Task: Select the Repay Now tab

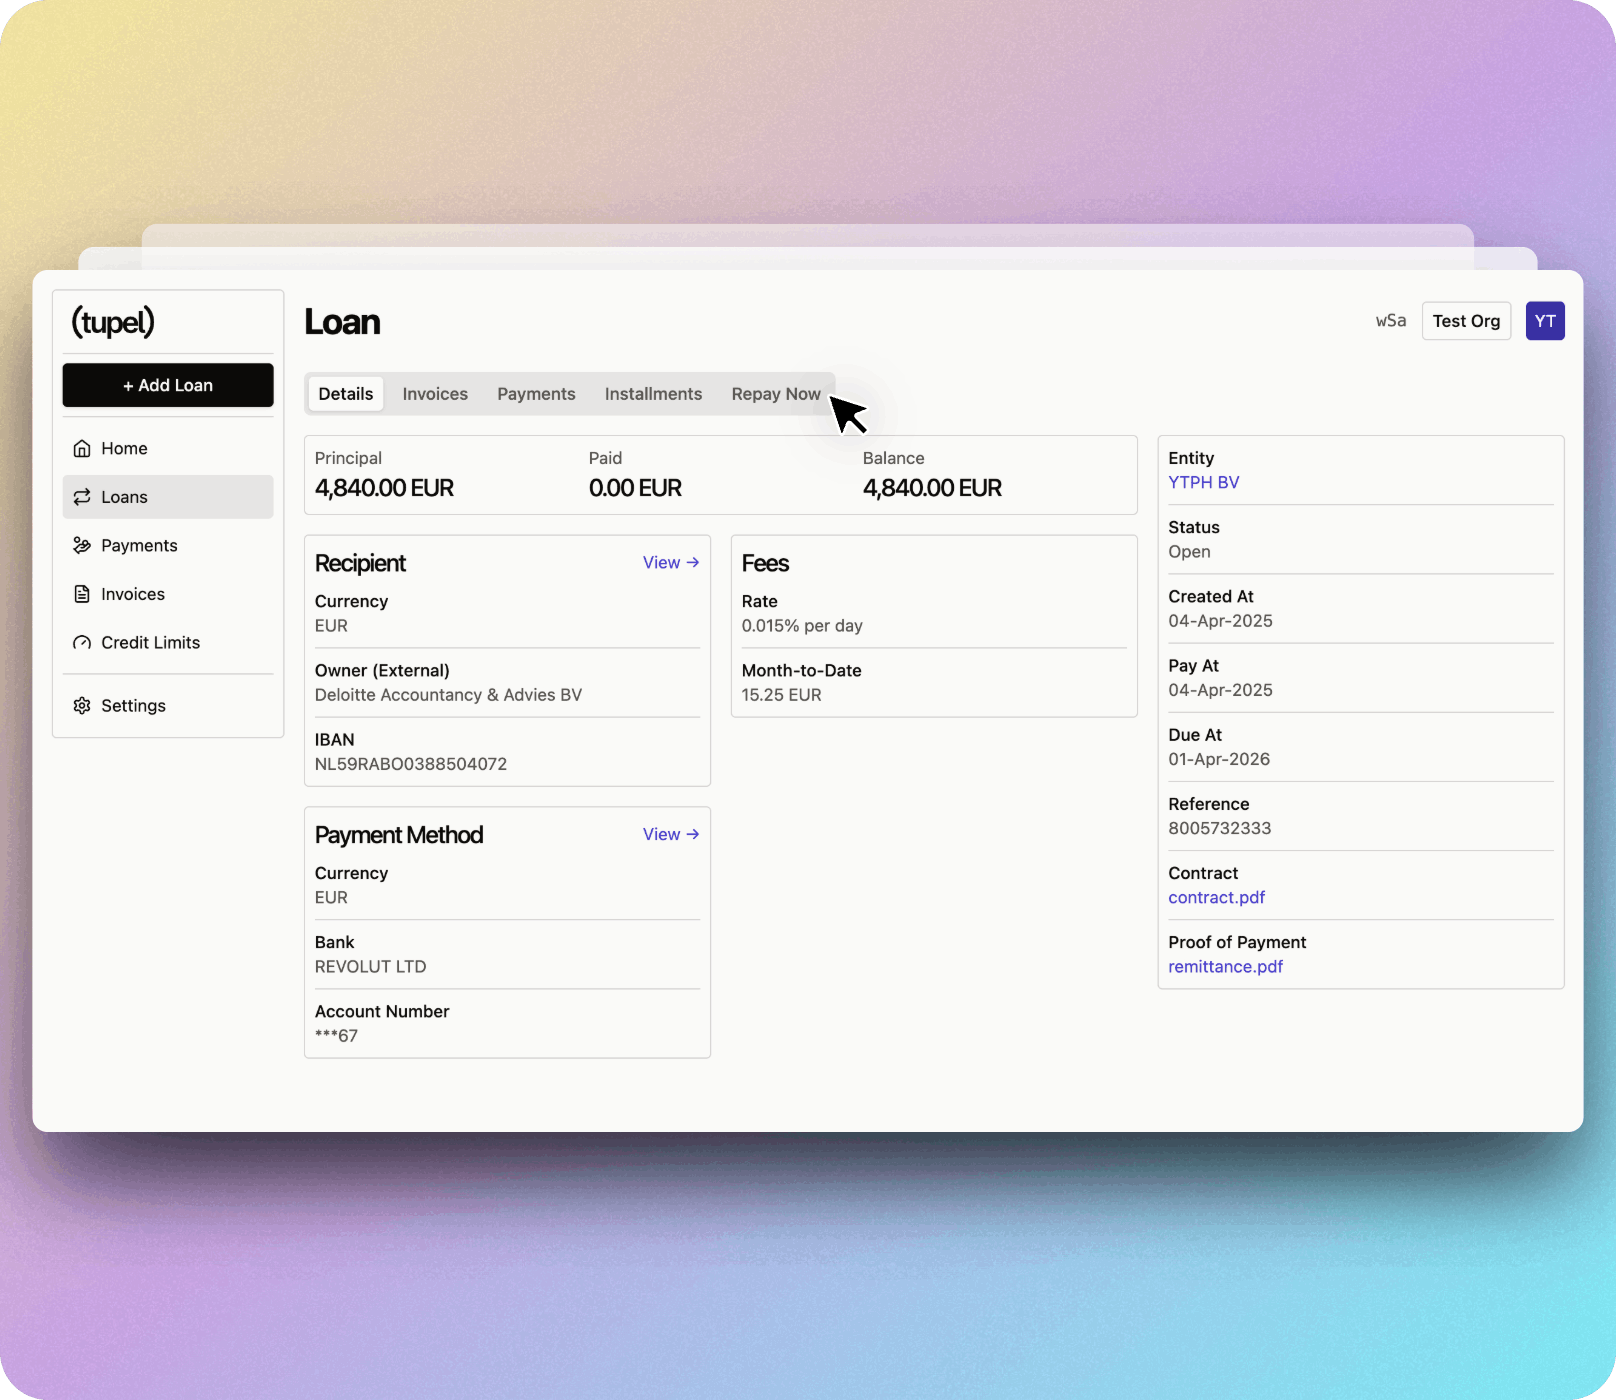Action: (775, 394)
